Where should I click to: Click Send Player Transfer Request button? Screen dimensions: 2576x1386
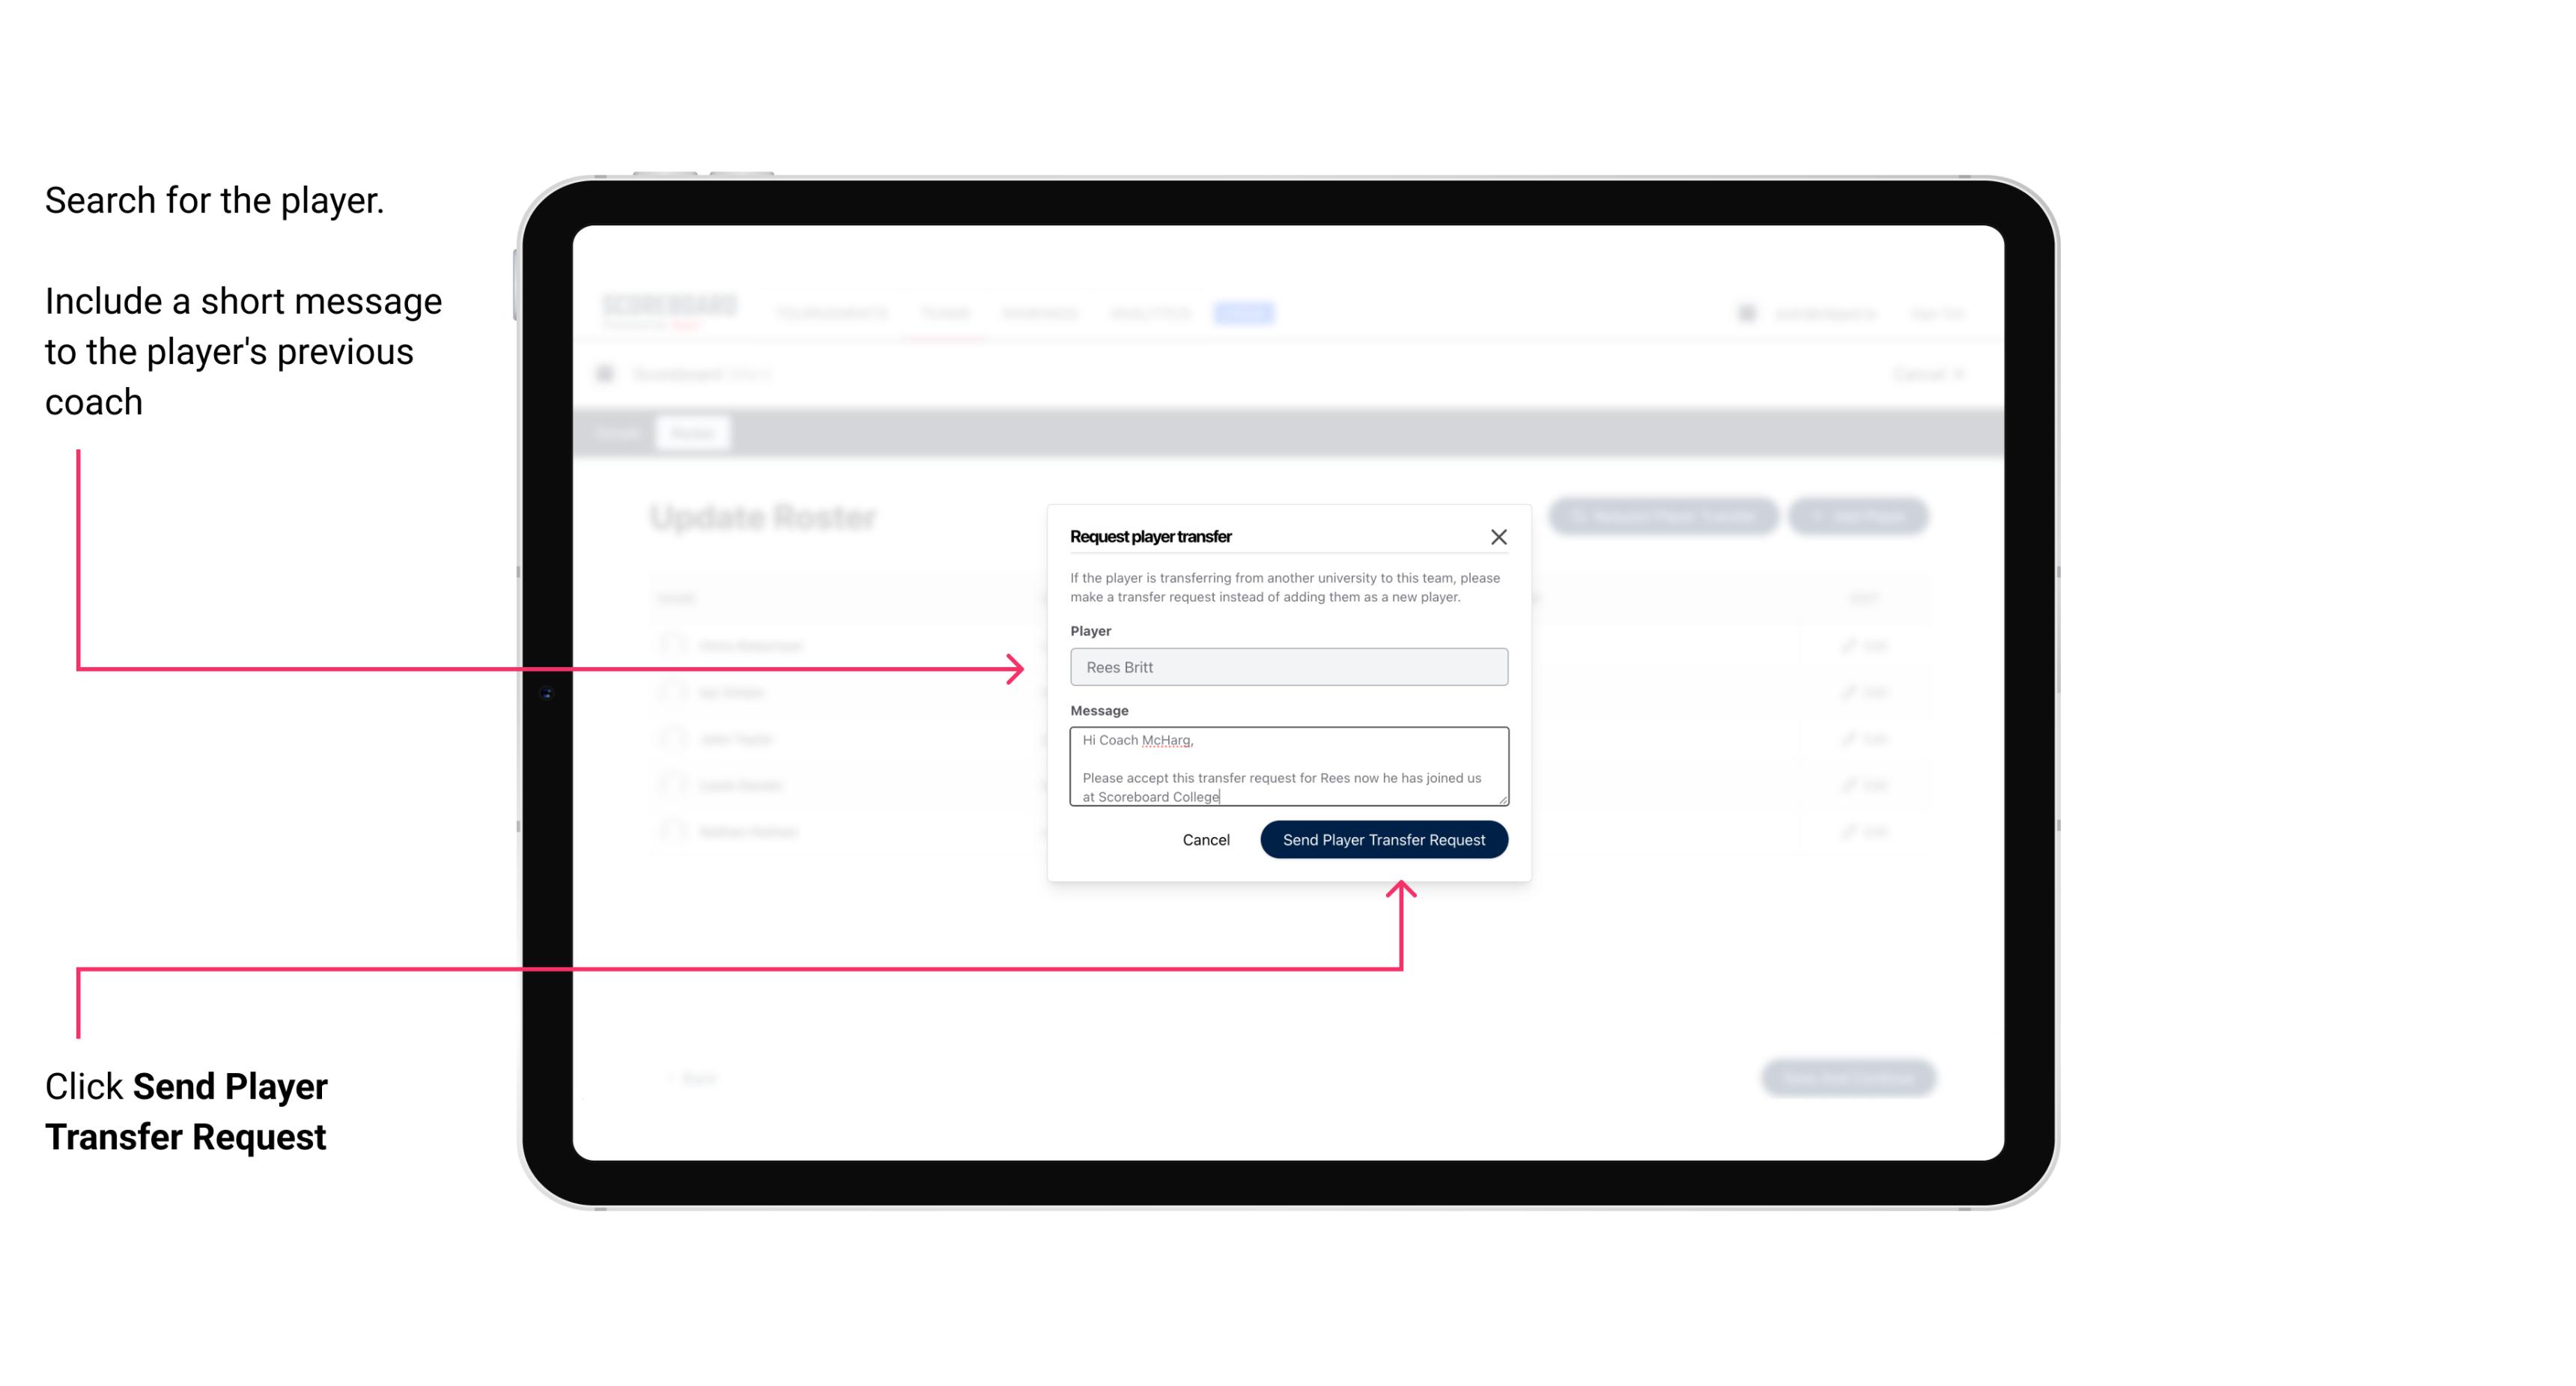(x=1385, y=838)
